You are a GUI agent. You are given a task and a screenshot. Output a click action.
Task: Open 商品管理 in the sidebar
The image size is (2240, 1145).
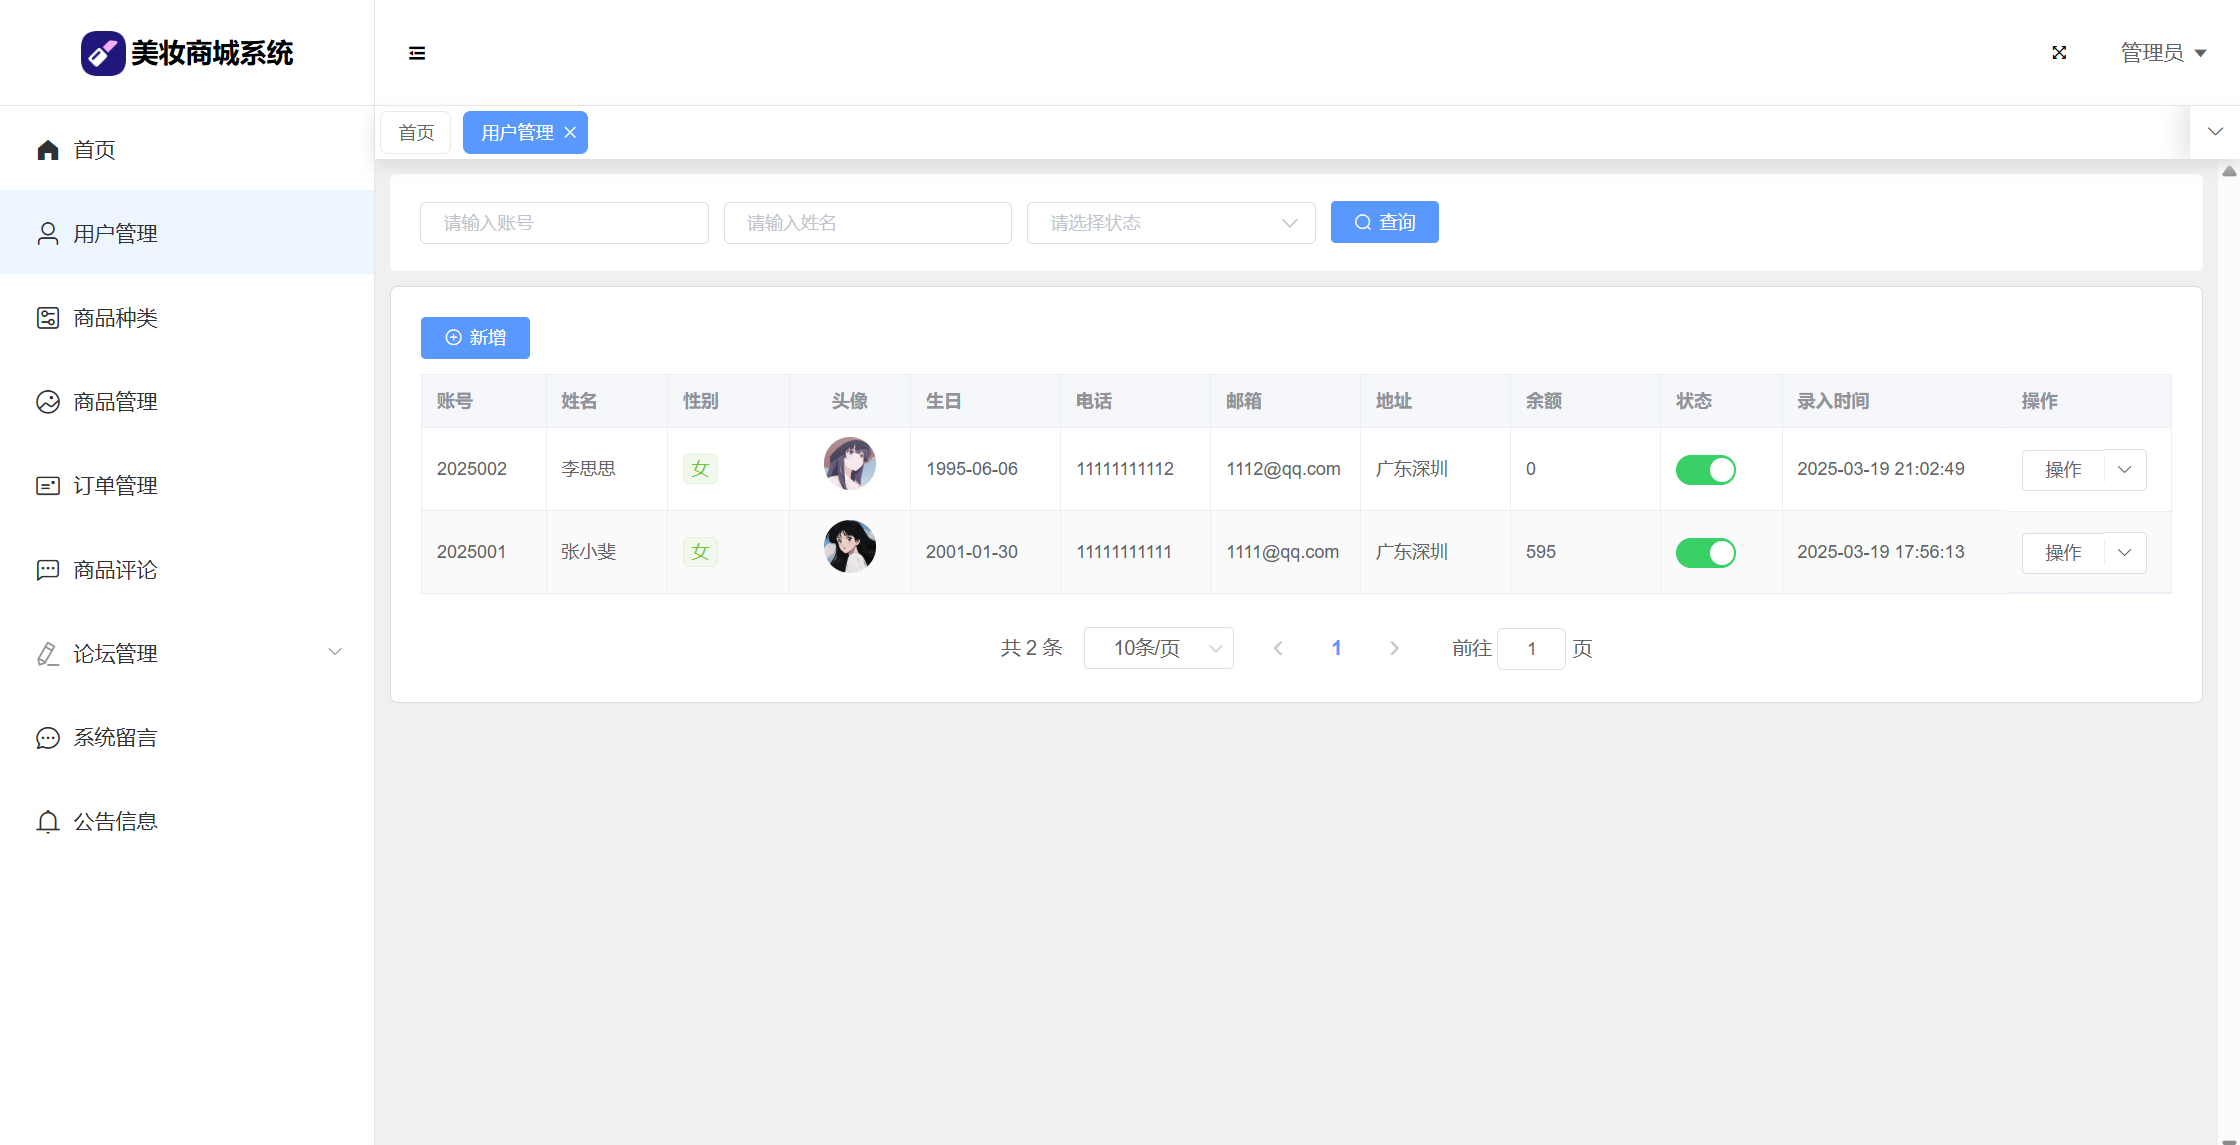[x=115, y=402]
